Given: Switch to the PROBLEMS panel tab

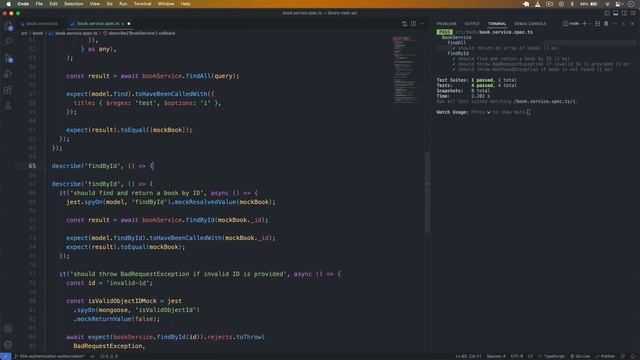Looking at the screenshot, I should click(447, 24).
